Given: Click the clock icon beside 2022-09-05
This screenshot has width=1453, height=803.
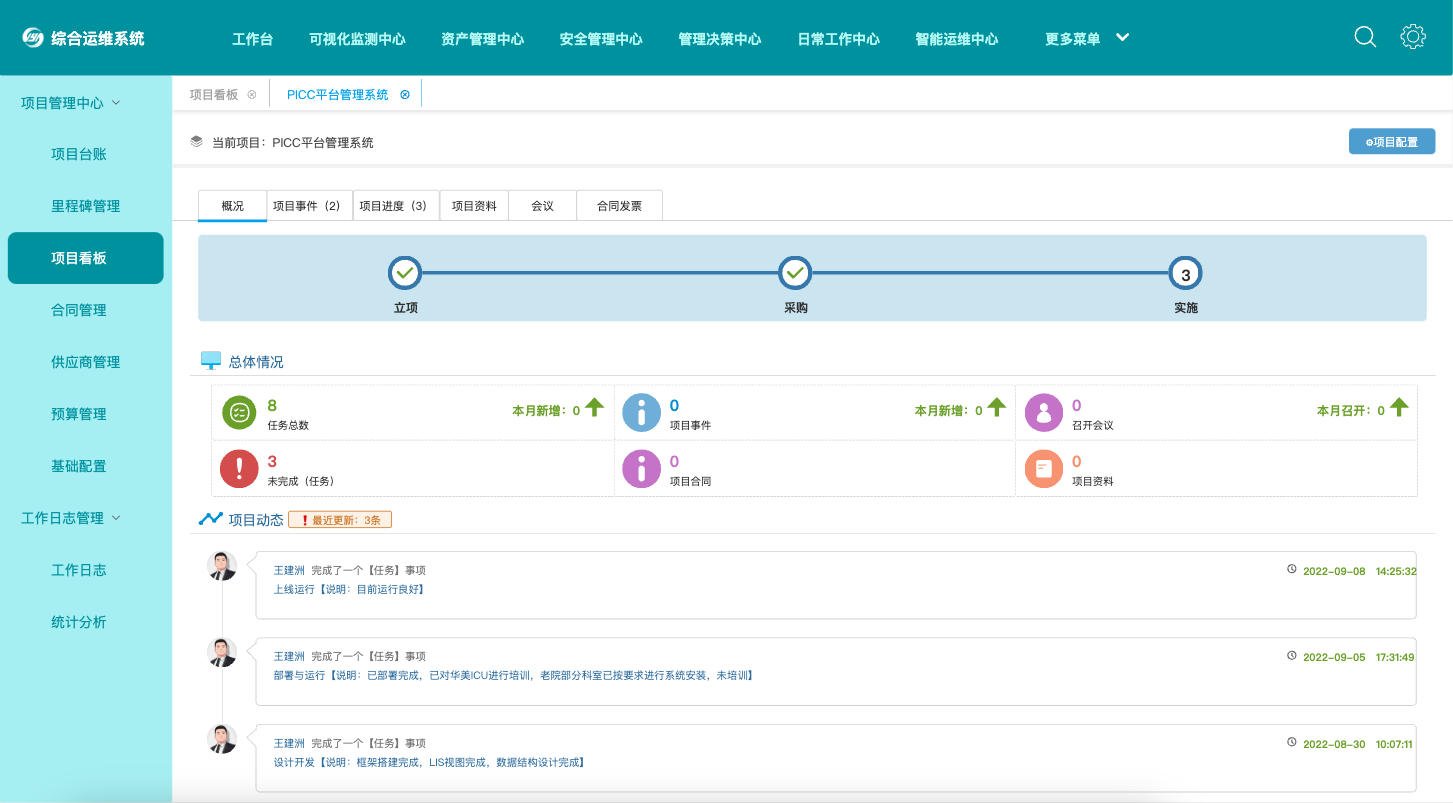Looking at the screenshot, I should pos(1292,656).
